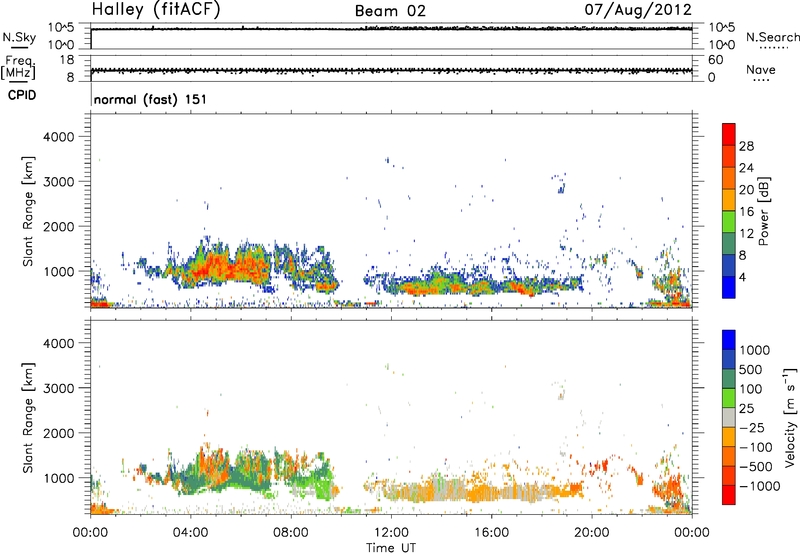Click the '16' label on the power colorbar
This screenshot has height=554, width=800.
point(746,212)
